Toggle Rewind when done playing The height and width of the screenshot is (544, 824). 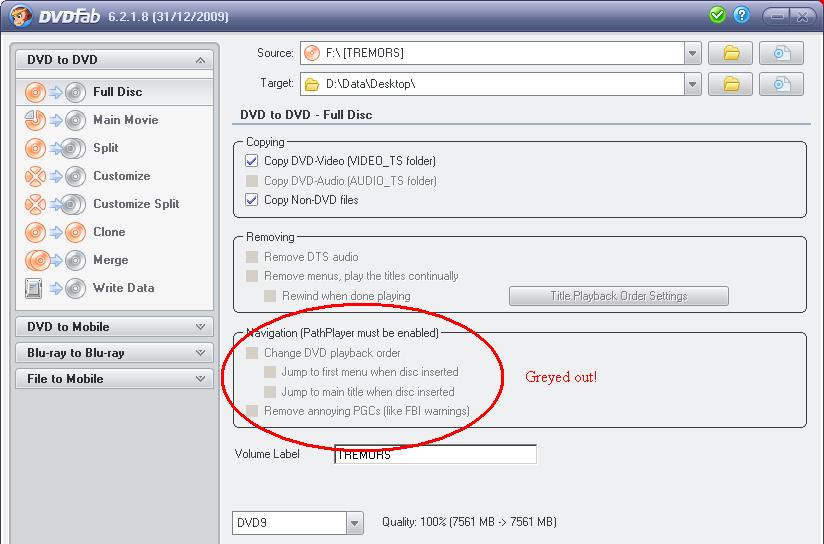click(270, 296)
